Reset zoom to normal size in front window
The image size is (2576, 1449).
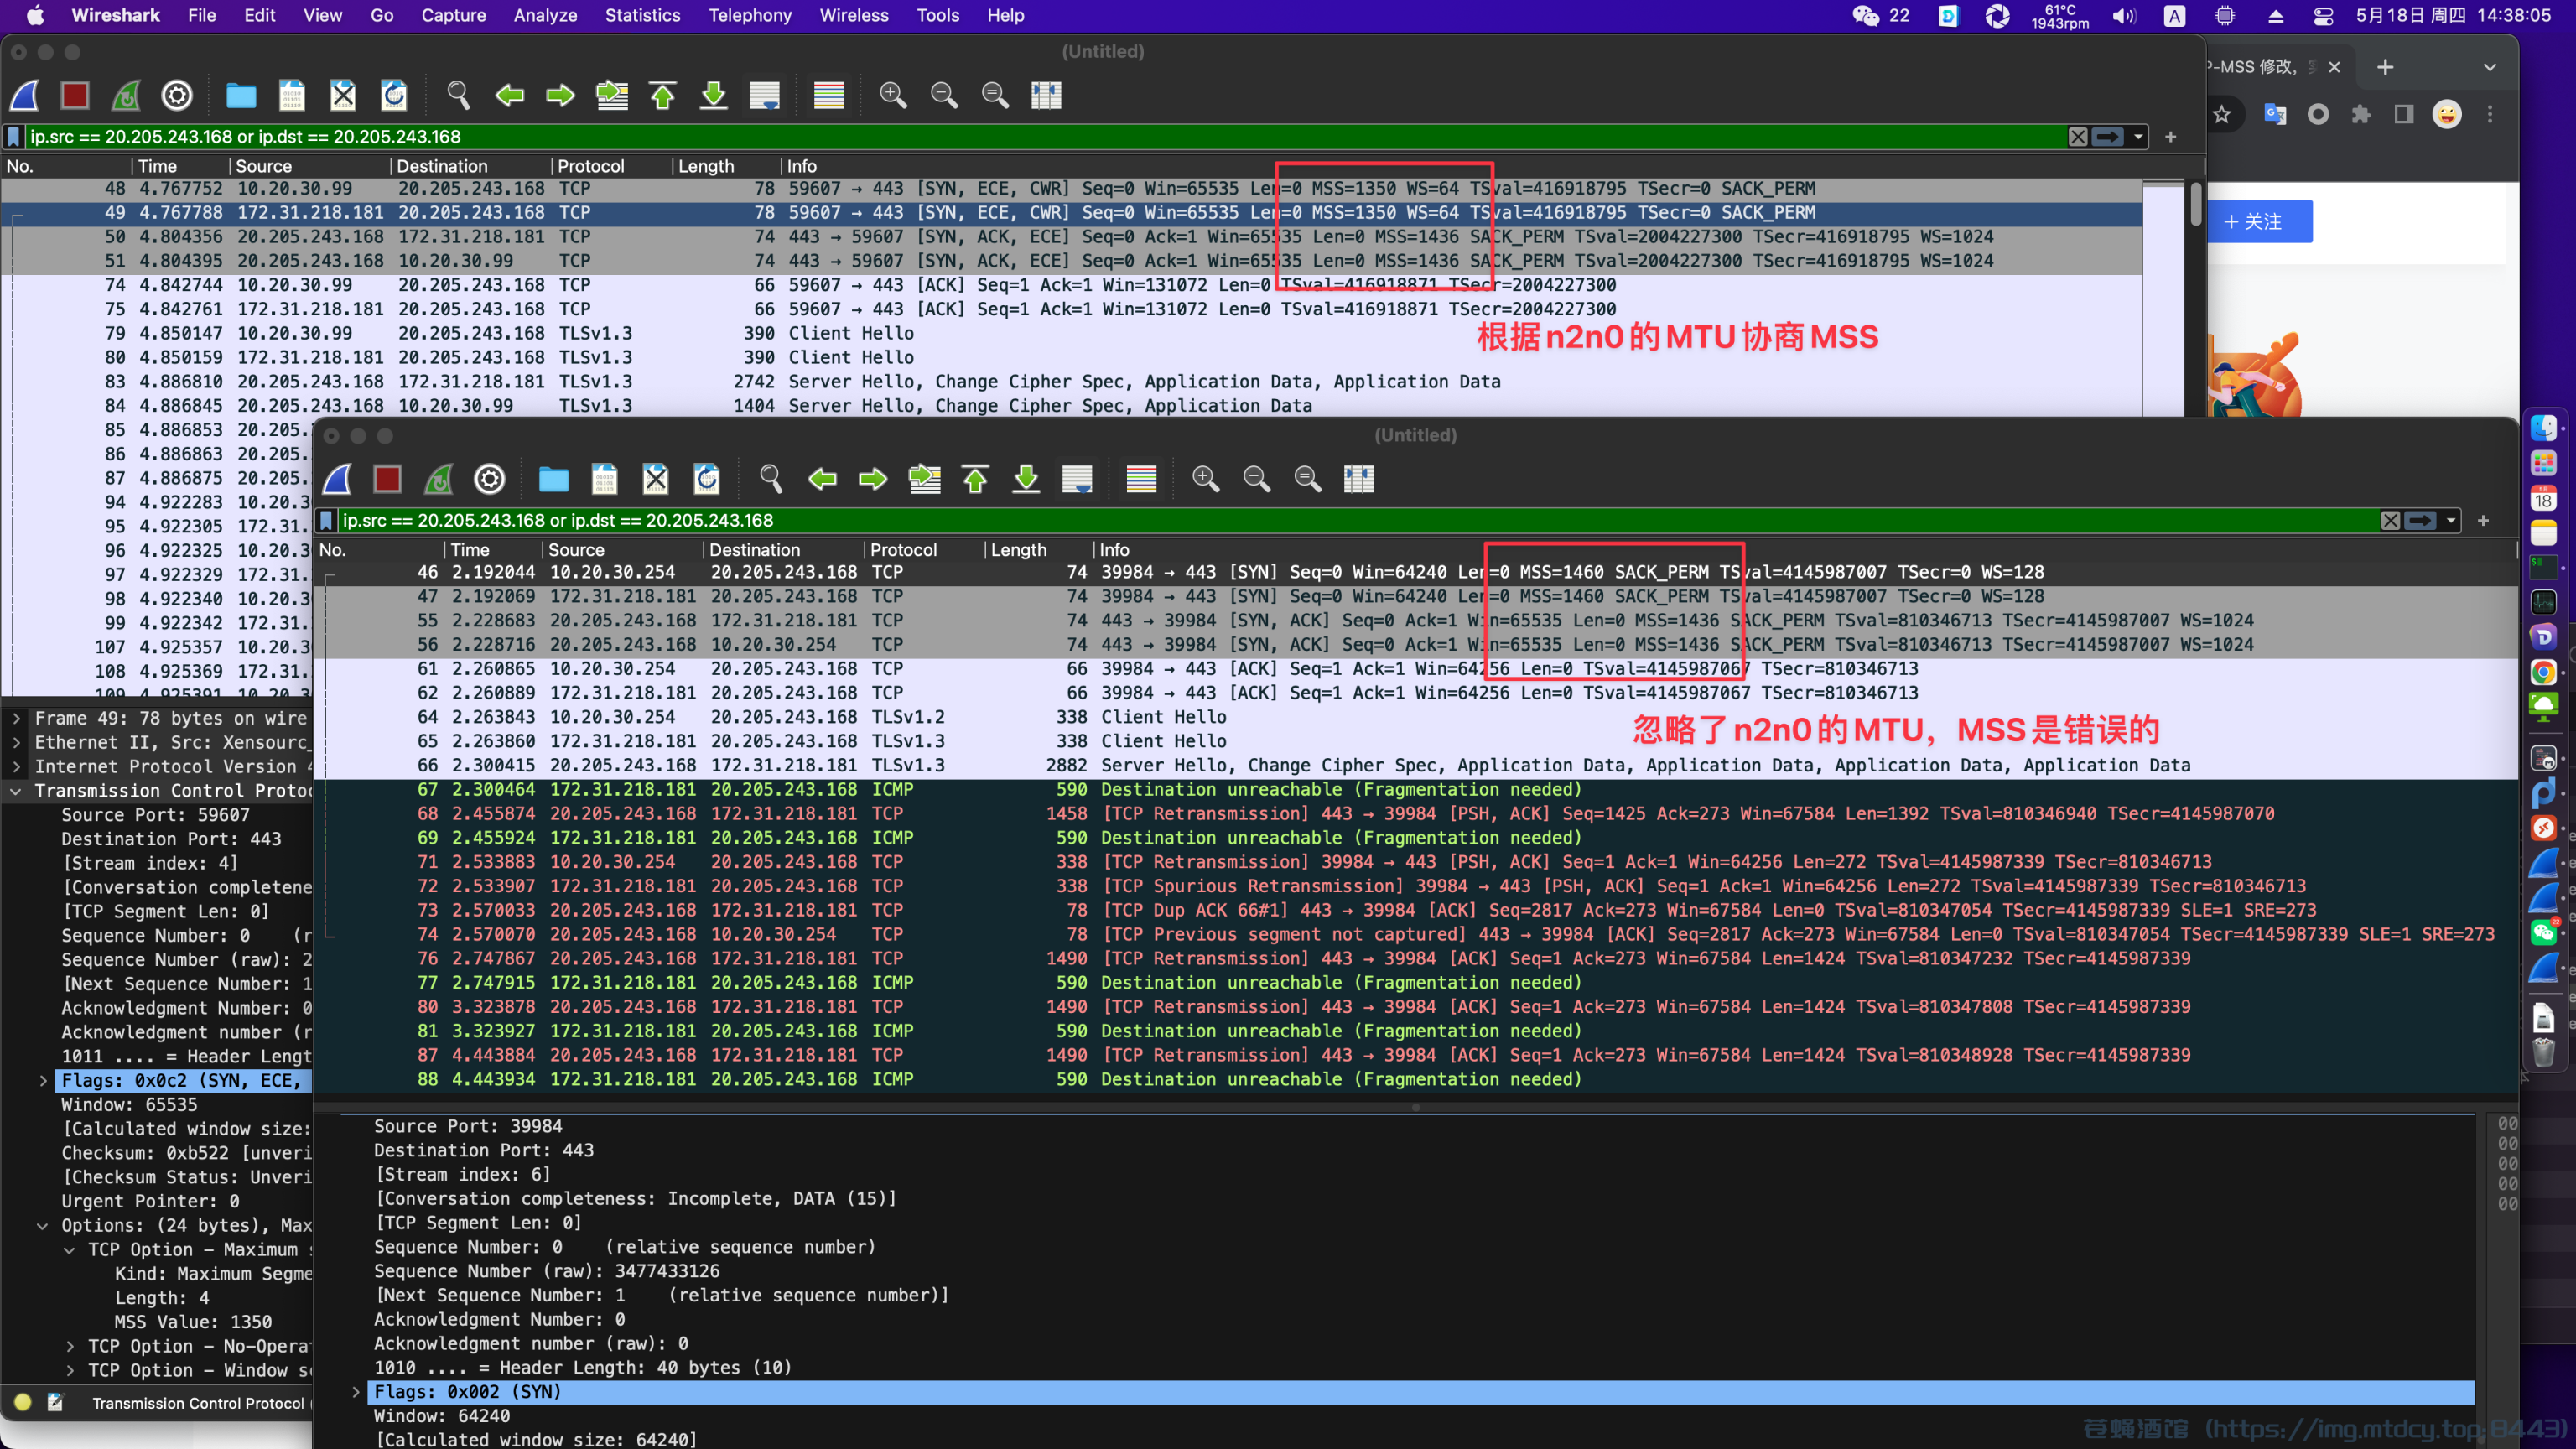pyautogui.click(x=1308, y=479)
